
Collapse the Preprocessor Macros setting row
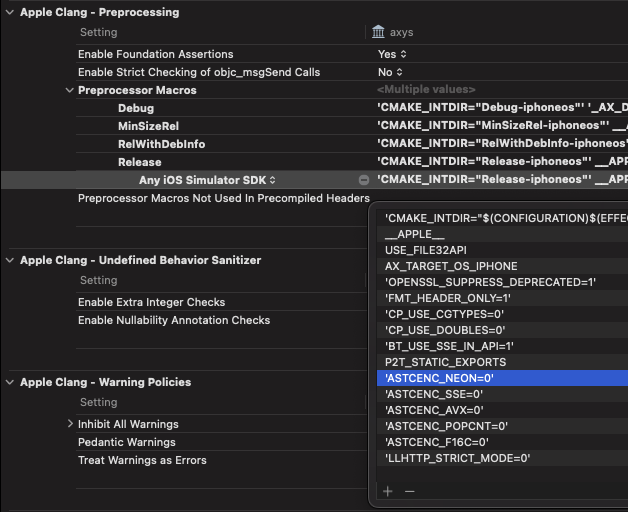pos(70,90)
